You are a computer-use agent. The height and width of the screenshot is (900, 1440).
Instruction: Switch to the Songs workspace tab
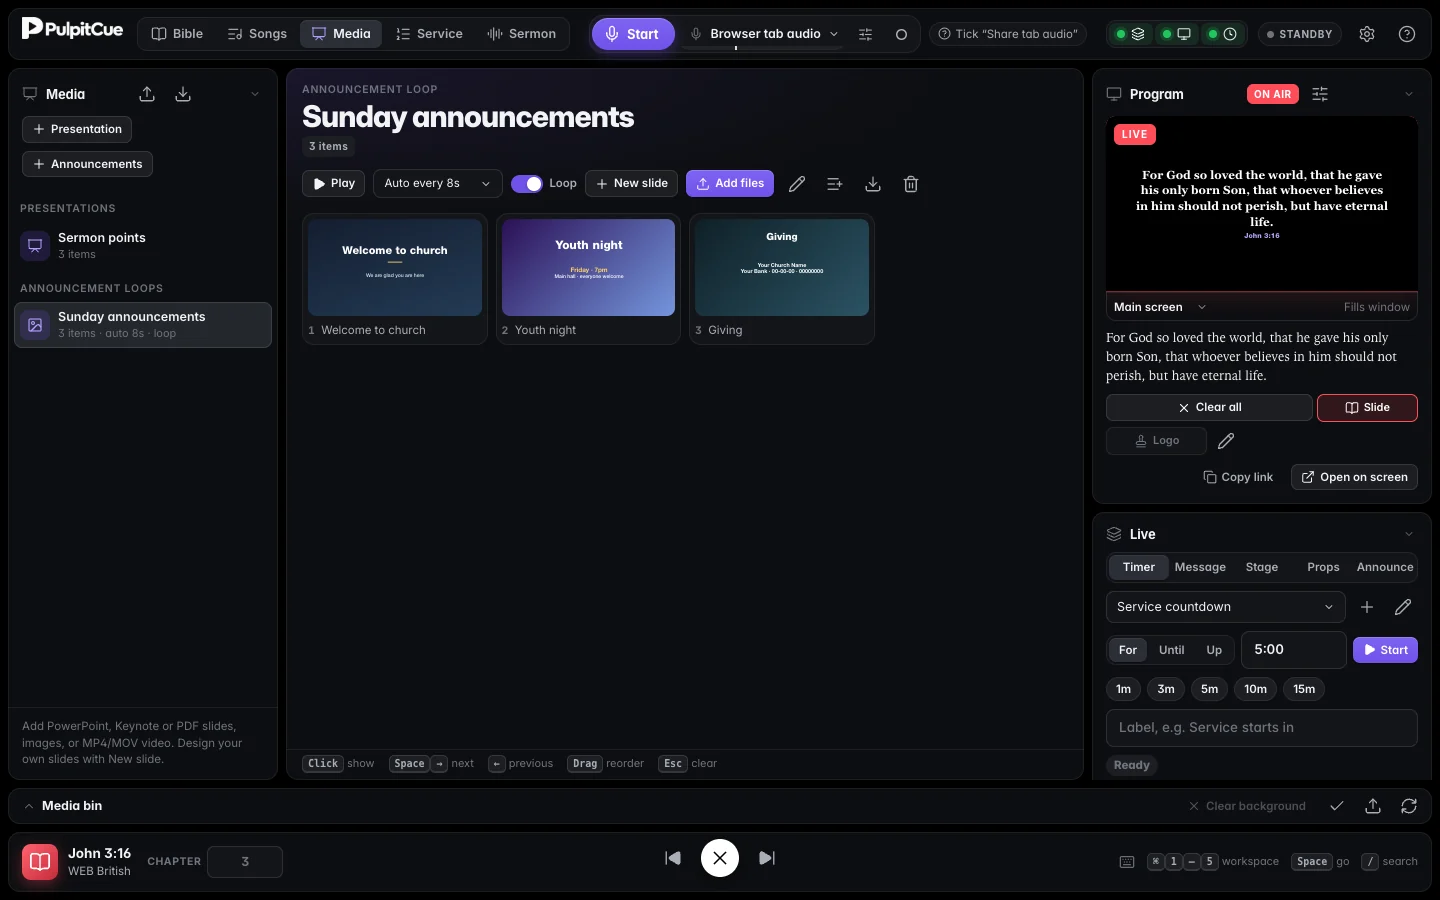tap(257, 34)
